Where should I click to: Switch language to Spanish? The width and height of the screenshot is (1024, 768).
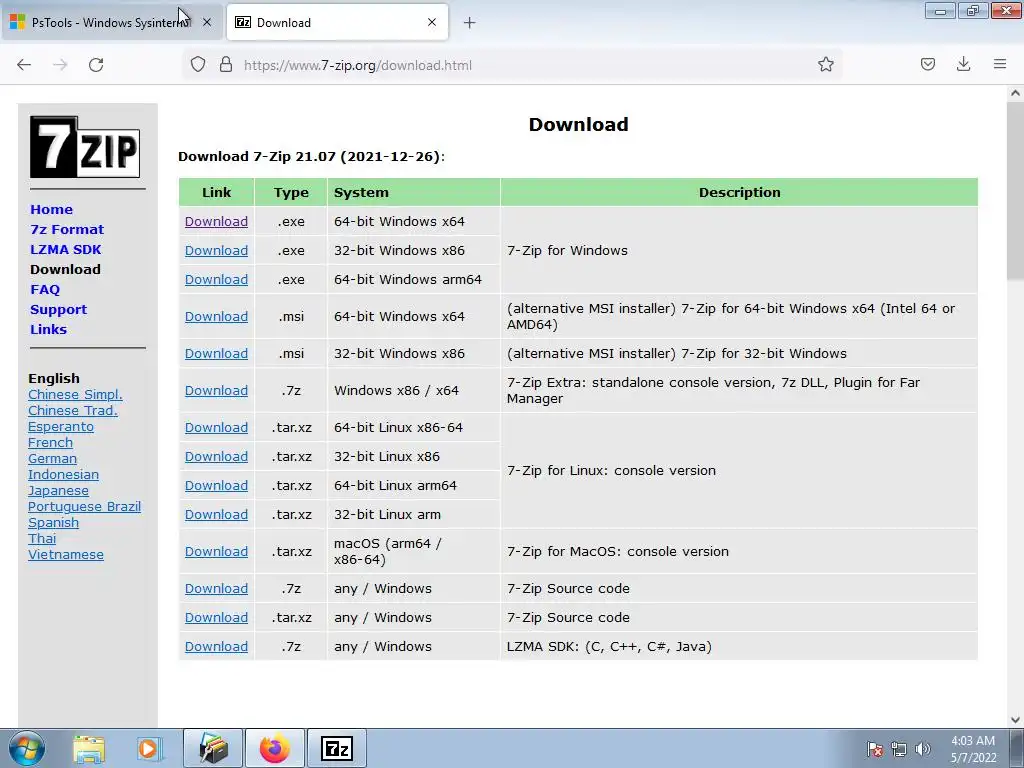54,522
